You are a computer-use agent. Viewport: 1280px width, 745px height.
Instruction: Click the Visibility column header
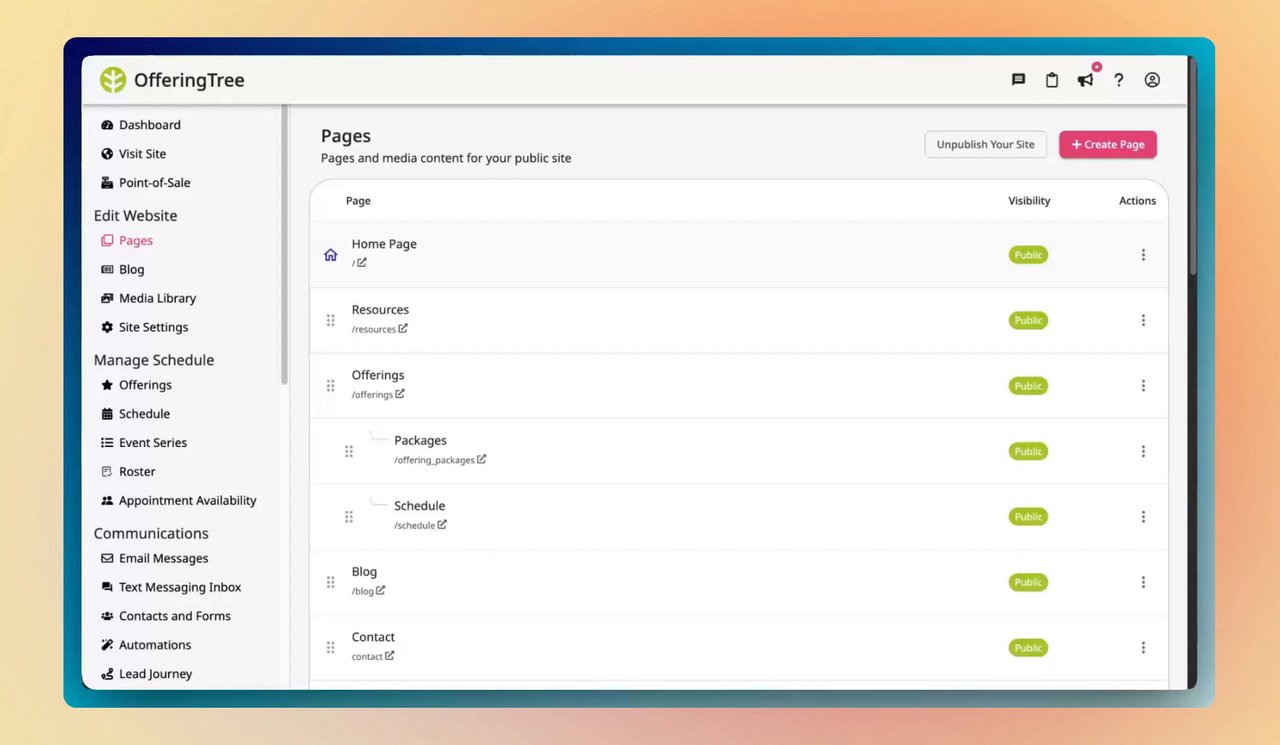point(1029,201)
